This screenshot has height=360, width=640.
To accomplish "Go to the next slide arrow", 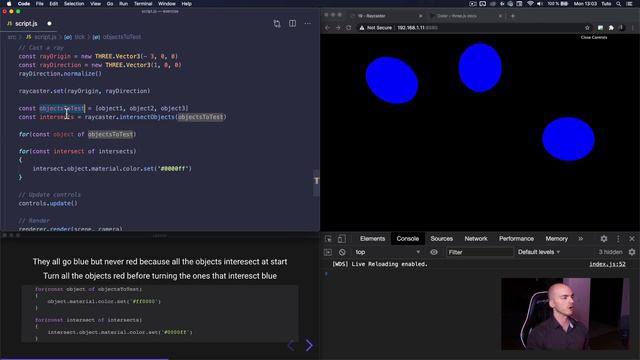I will point(309,346).
